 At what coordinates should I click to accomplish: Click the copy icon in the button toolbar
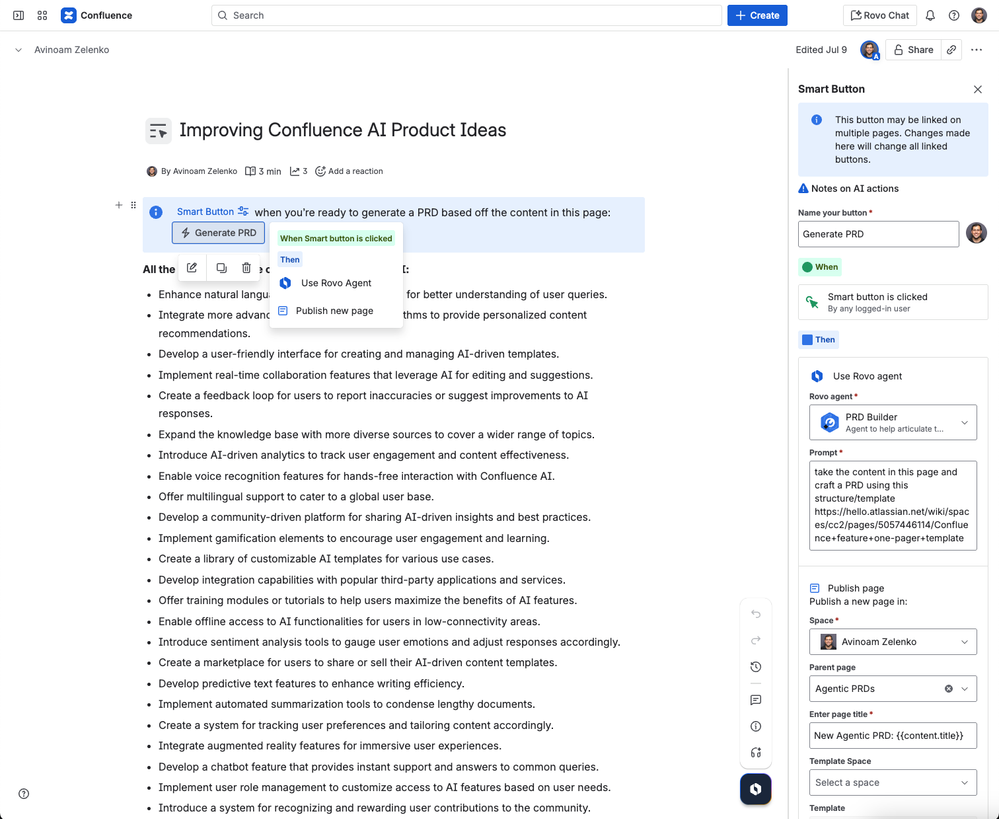click(221, 268)
